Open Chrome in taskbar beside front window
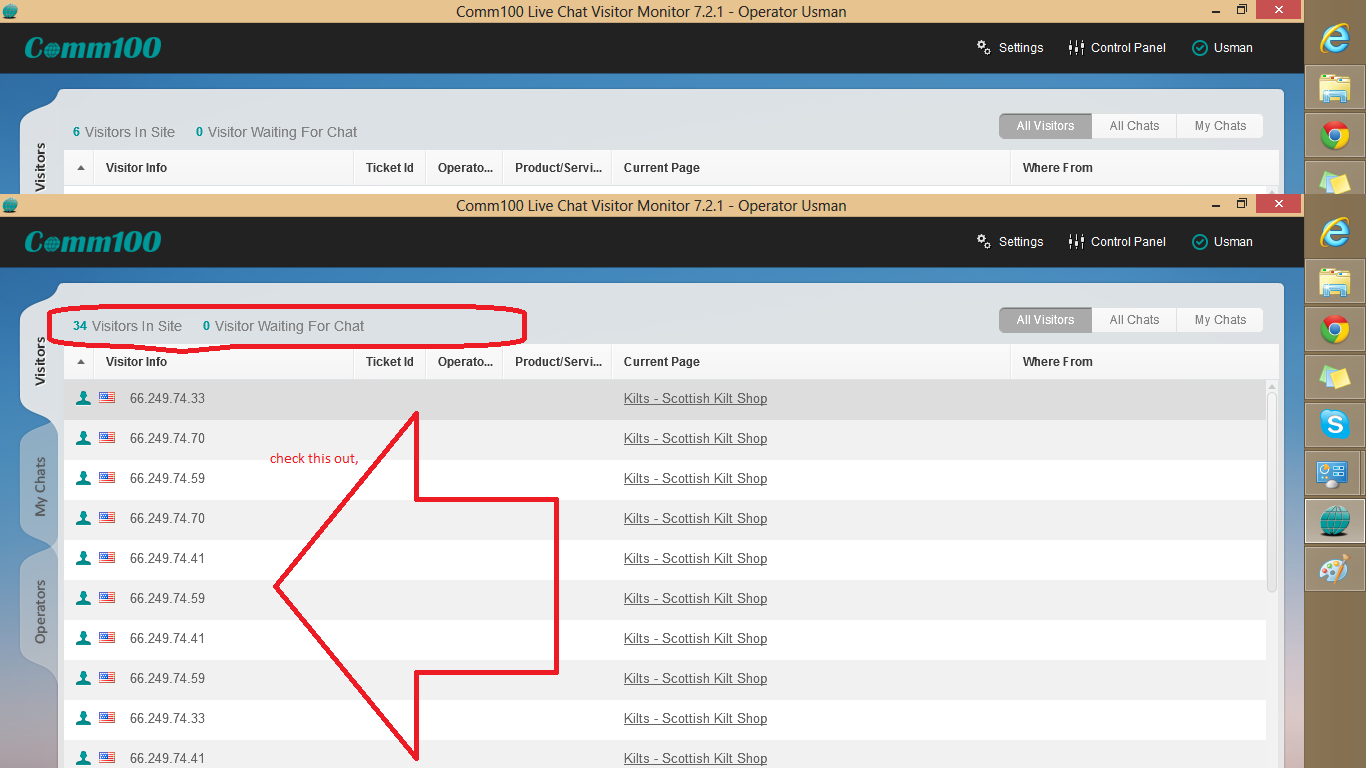 pos(1335,329)
